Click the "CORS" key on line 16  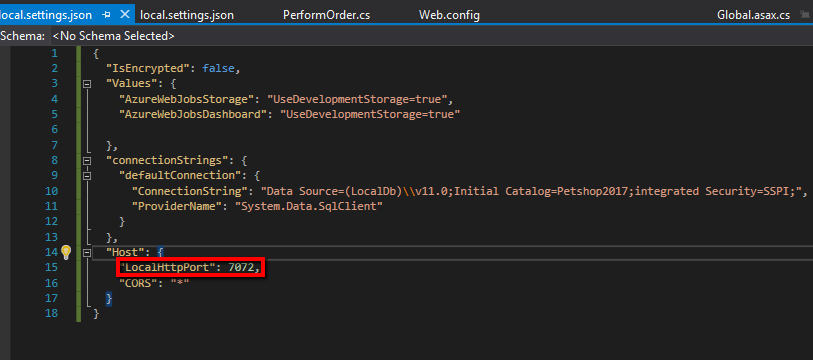138,283
